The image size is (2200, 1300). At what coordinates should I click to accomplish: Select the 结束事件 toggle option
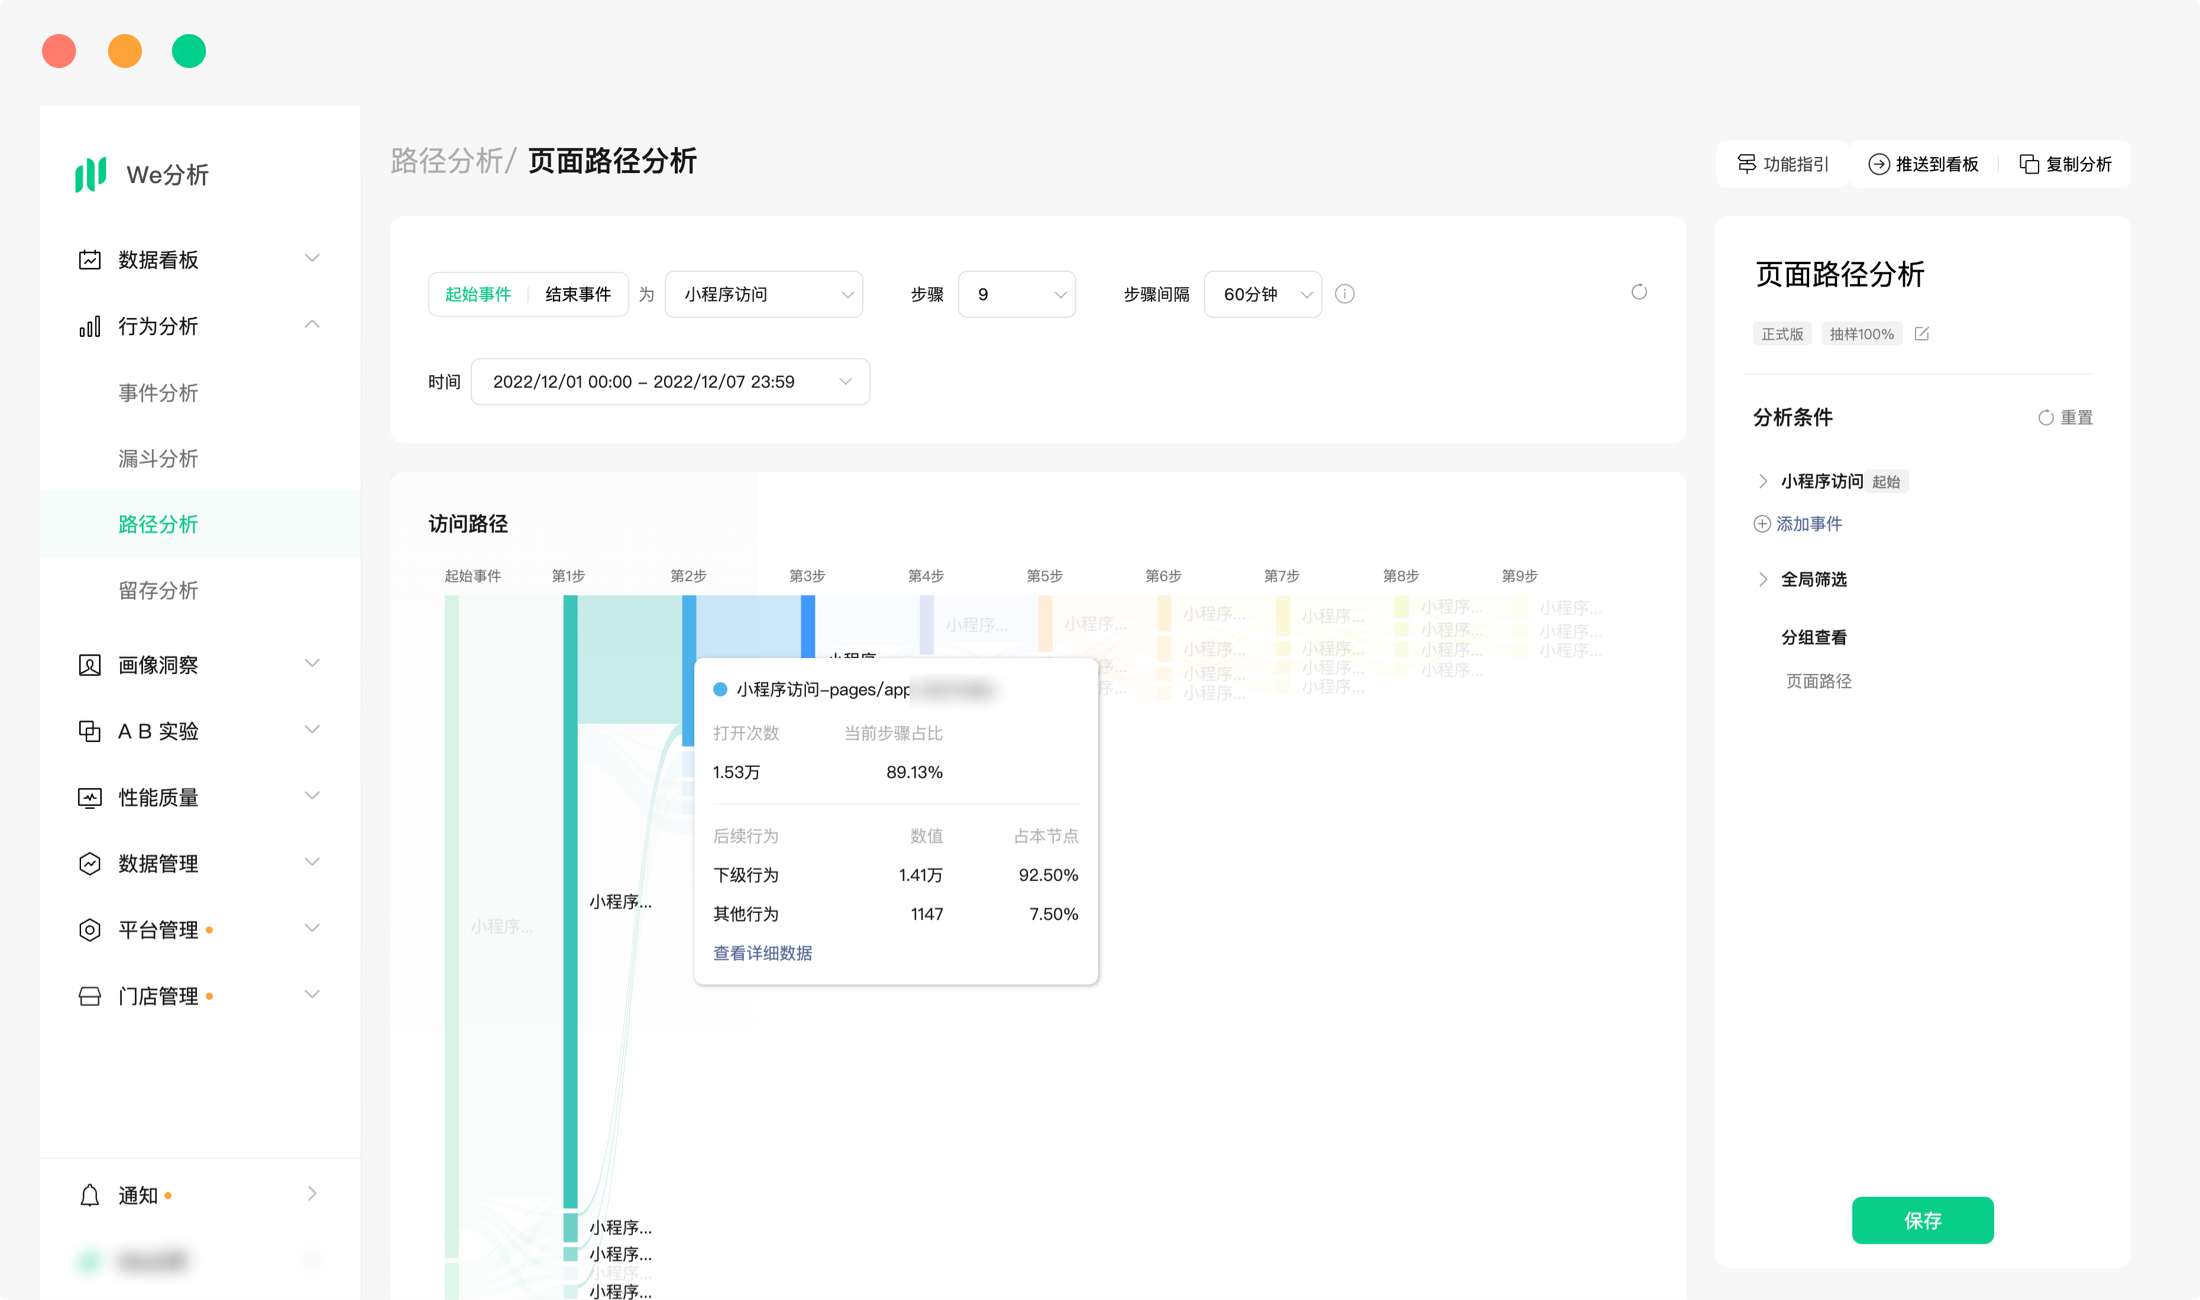pyautogui.click(x=578, y=294)
